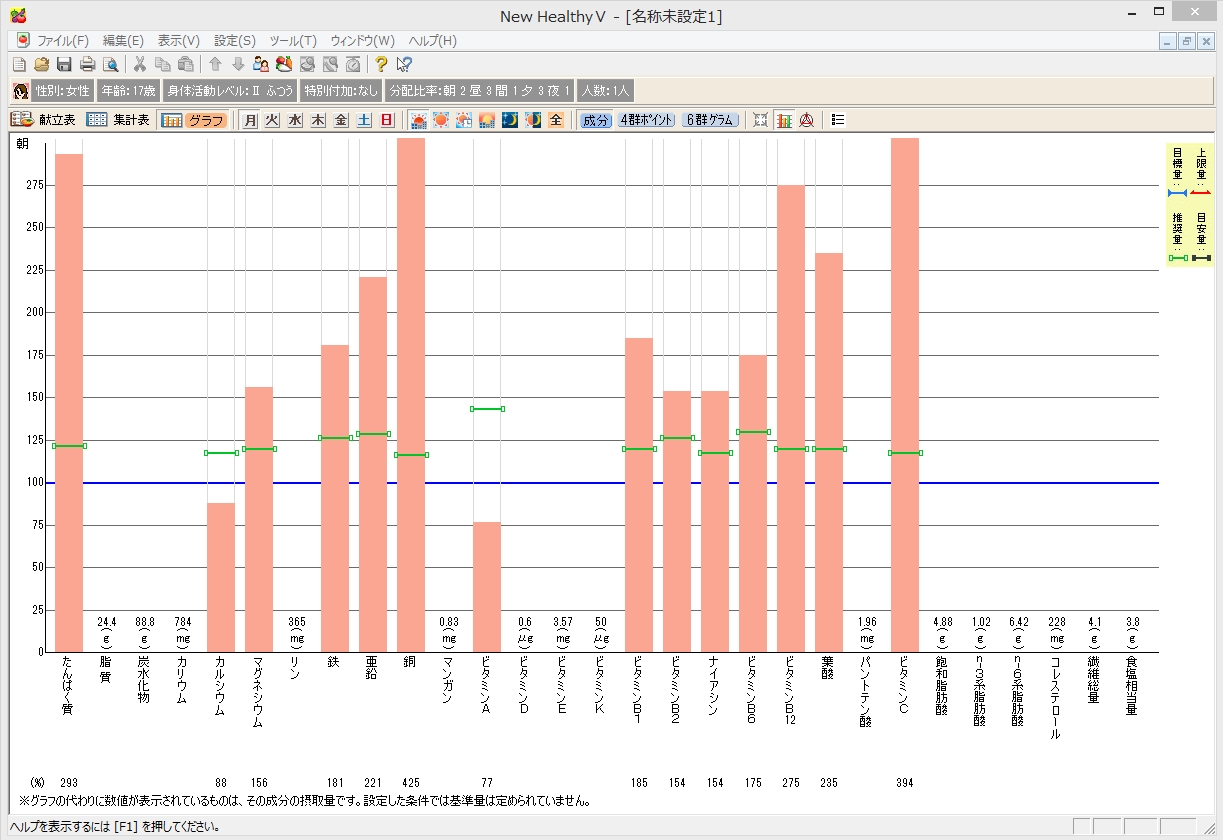Open Print Preview icon
Screen dimensions: 1223x840
110,65
